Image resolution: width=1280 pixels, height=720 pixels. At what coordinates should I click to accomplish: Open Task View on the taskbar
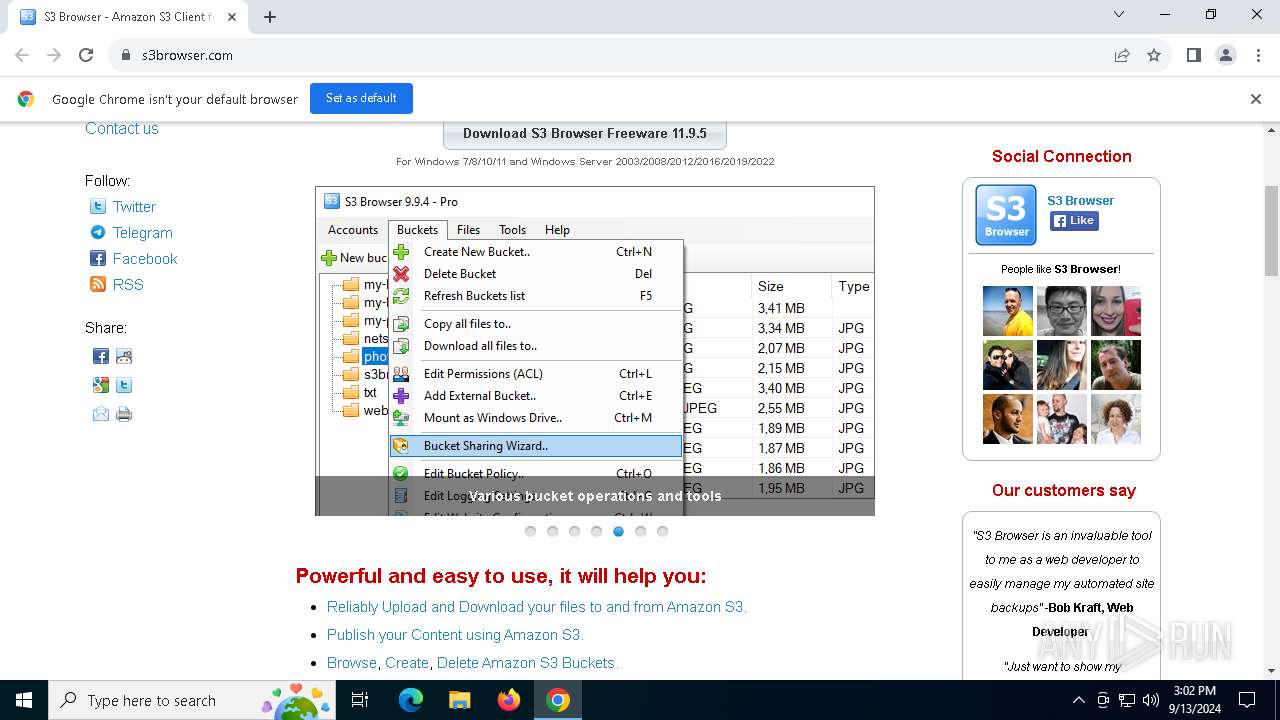[x=360, y=700]
